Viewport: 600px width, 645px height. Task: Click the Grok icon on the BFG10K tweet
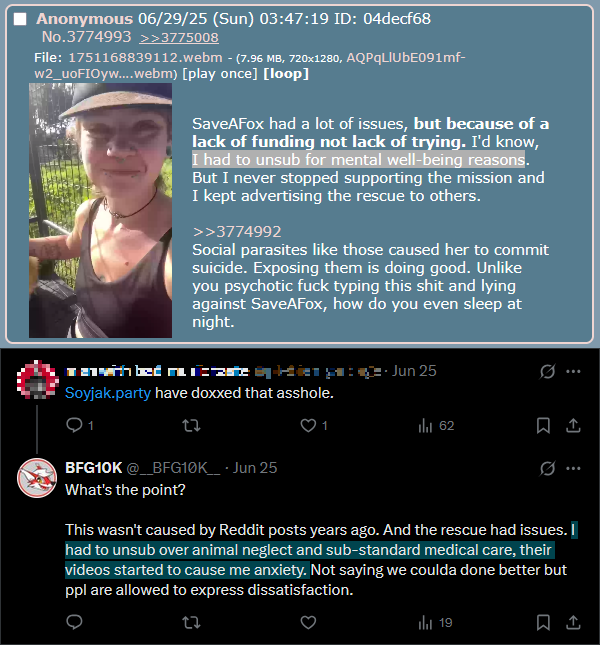point(547,468)
